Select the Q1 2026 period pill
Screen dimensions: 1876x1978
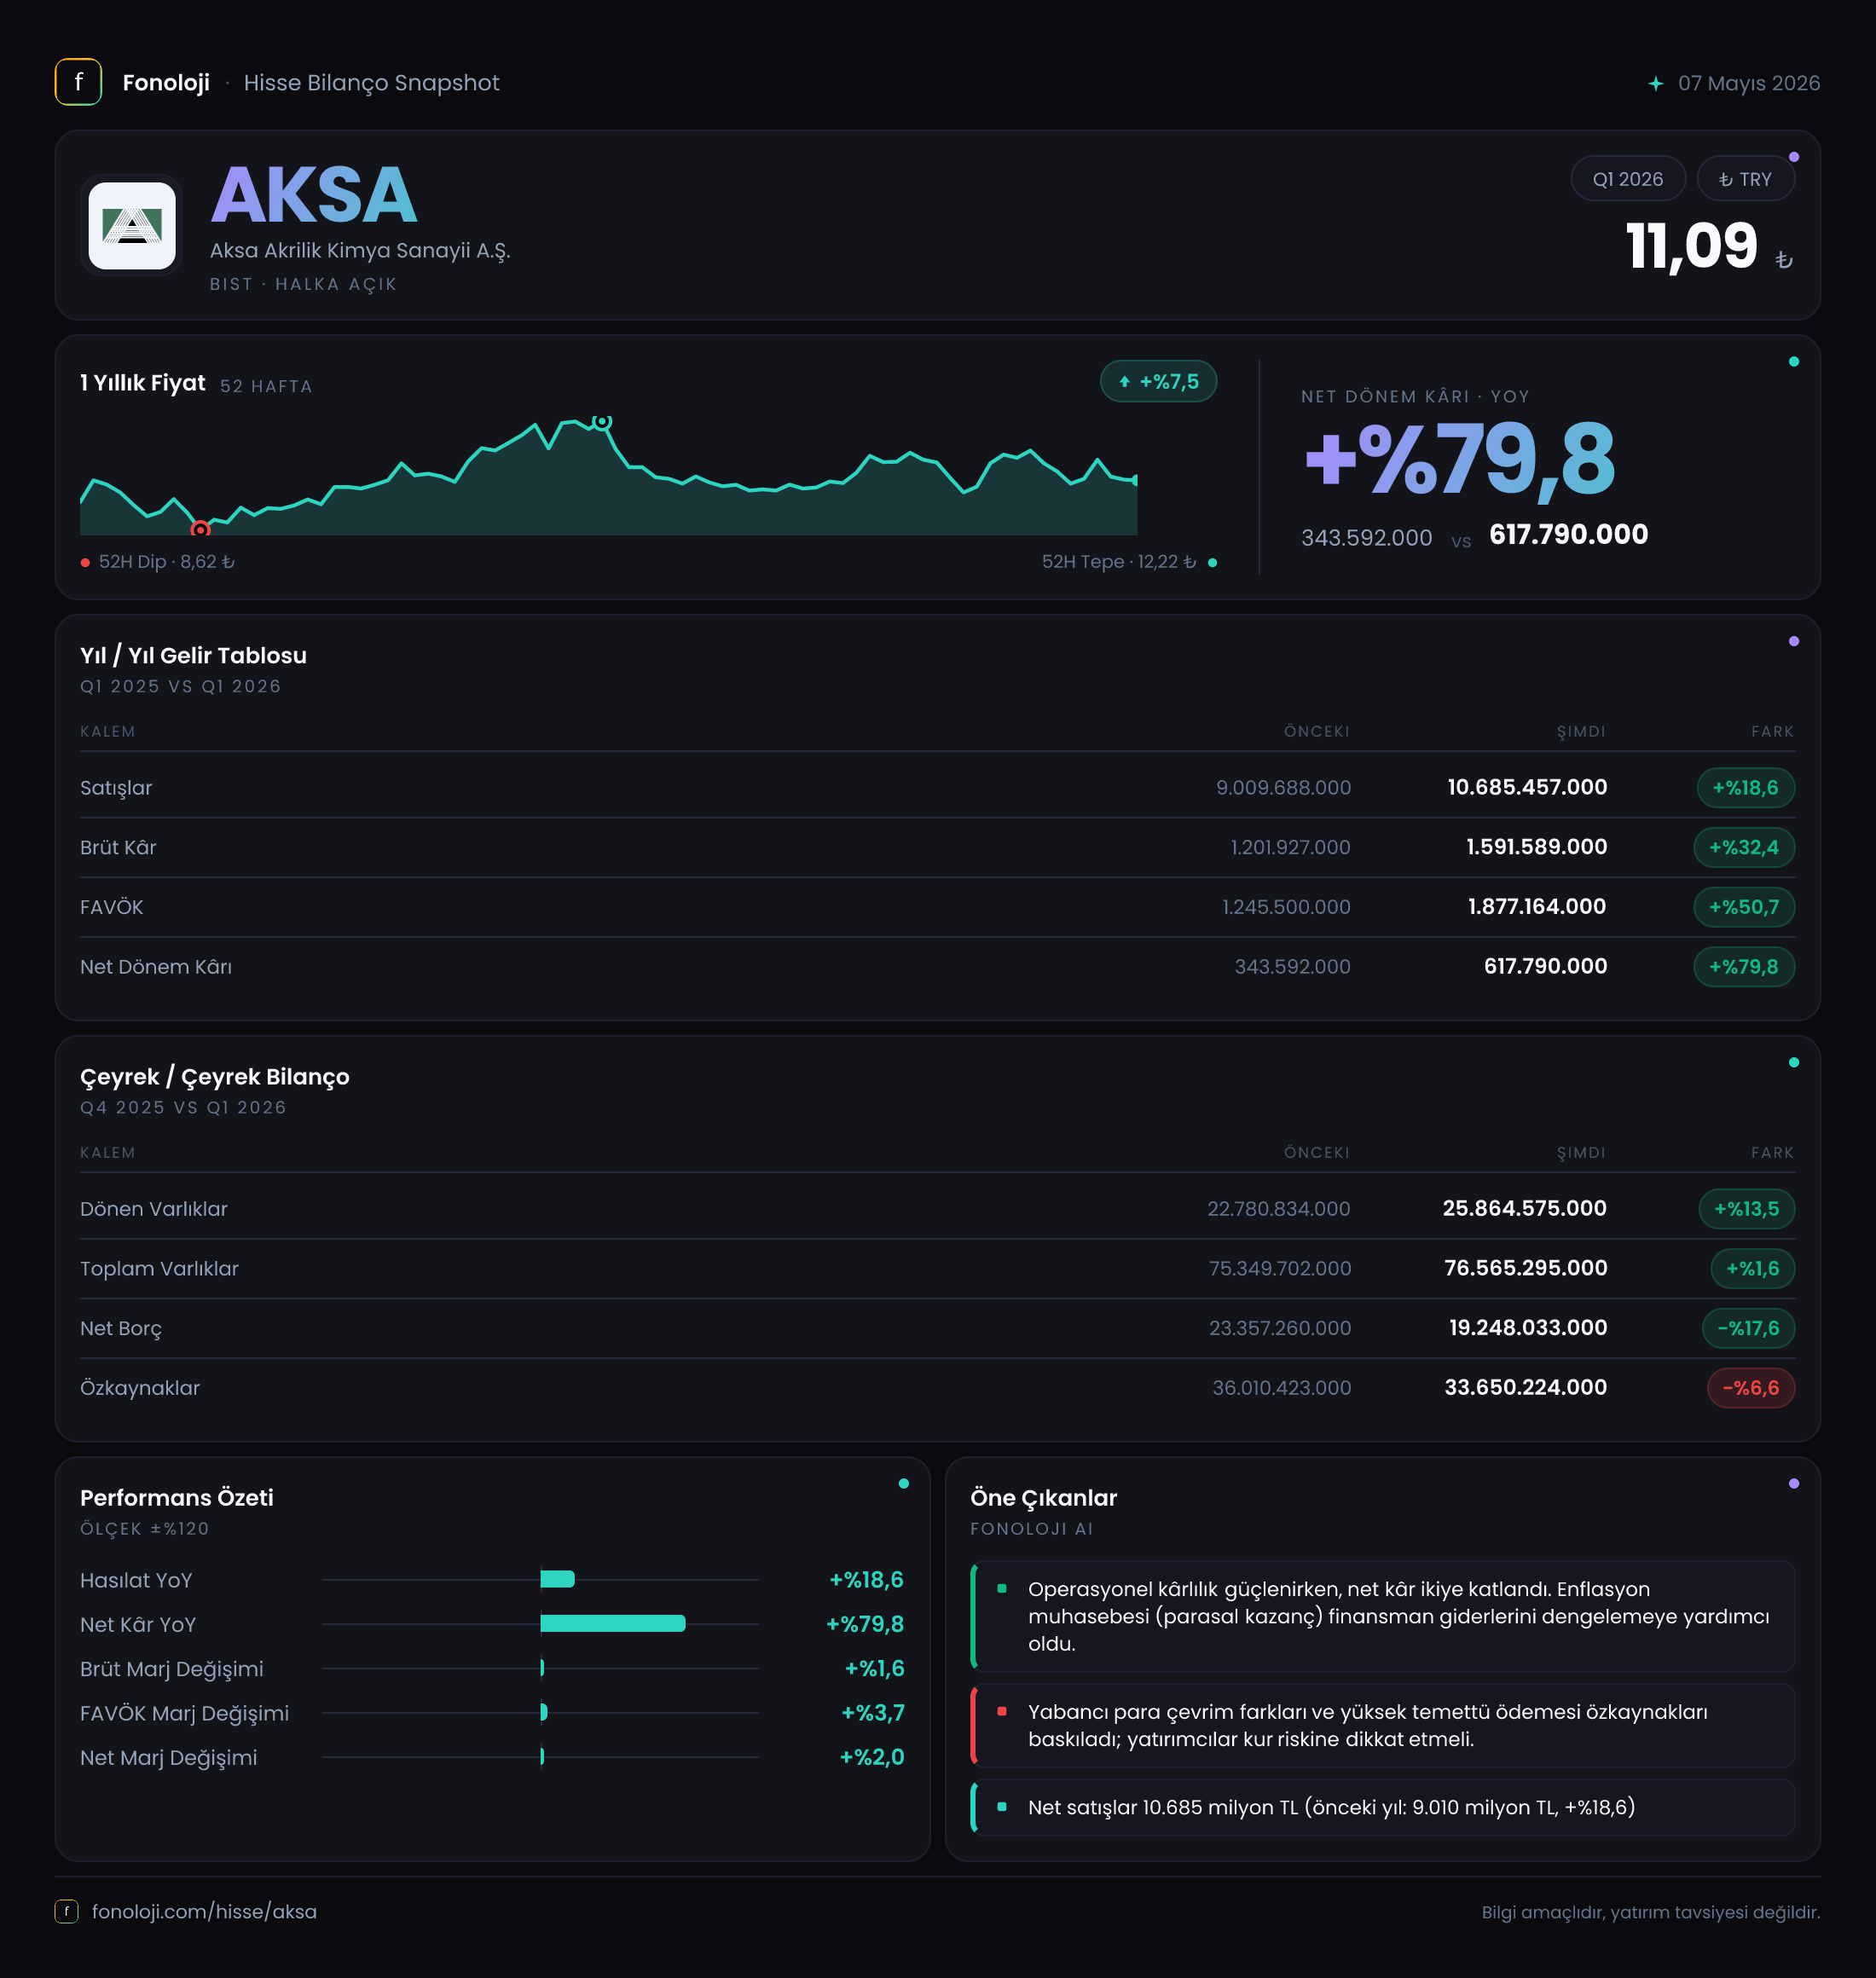(1627, 179)
